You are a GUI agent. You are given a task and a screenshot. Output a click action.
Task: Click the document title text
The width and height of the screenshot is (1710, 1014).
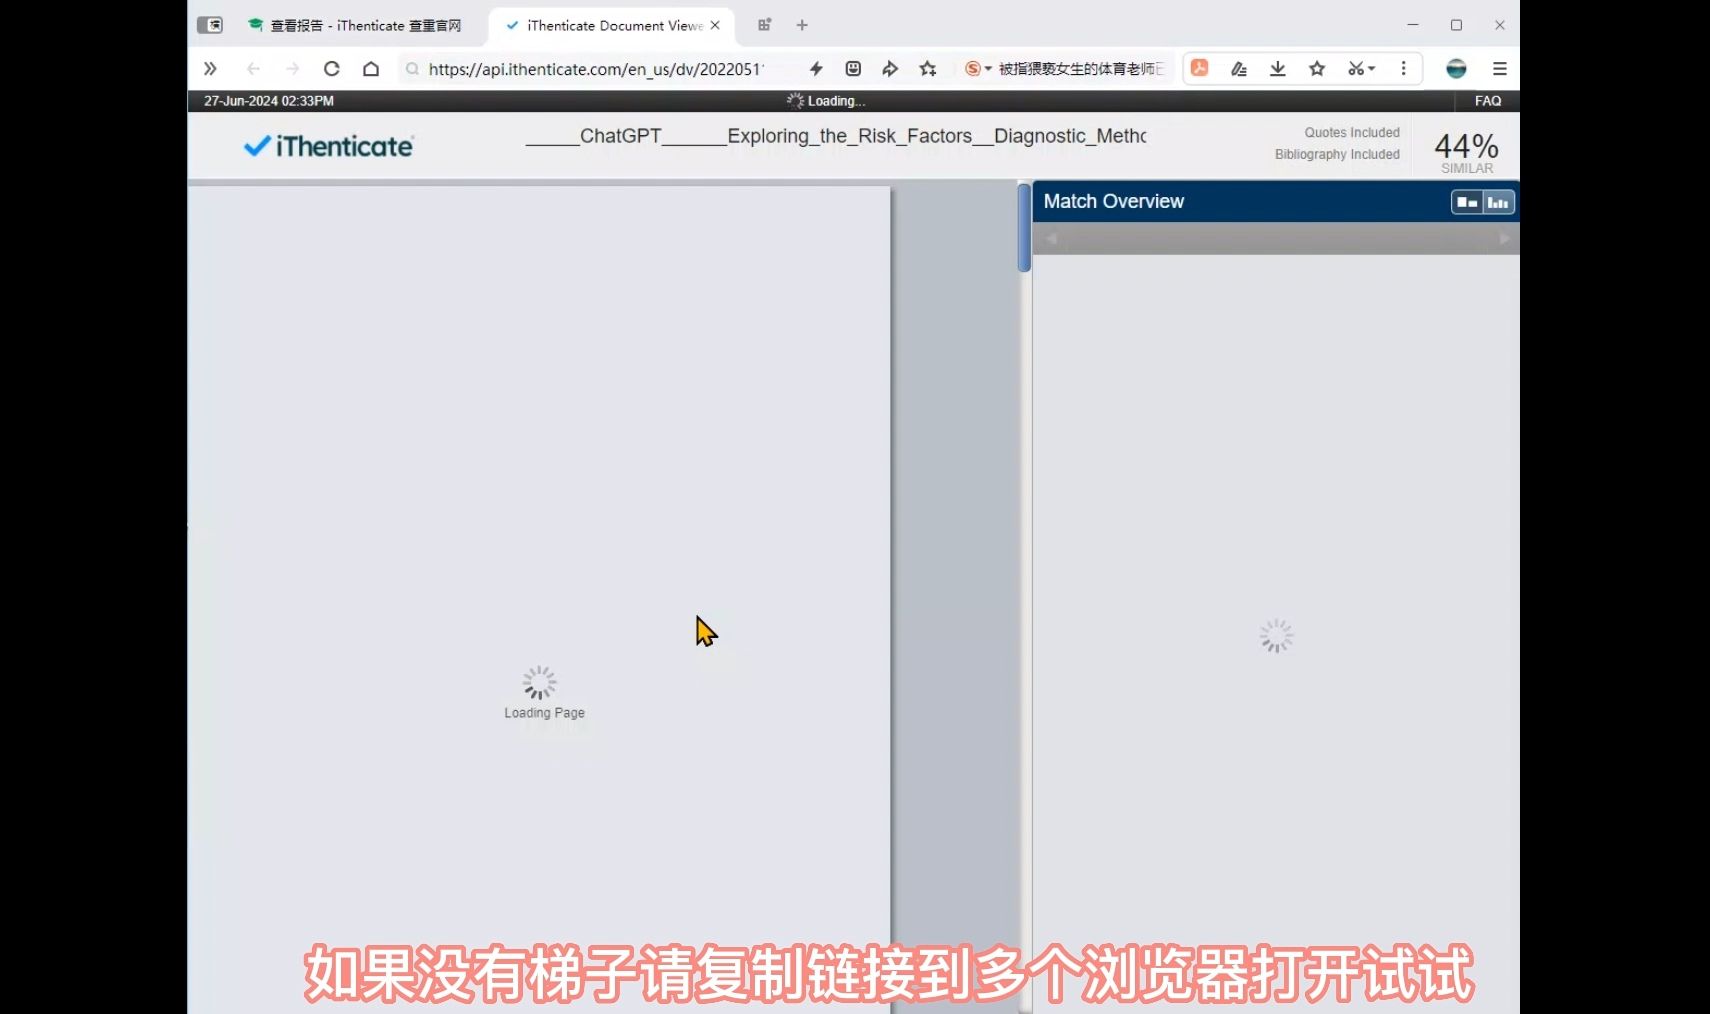pos(836,136)
